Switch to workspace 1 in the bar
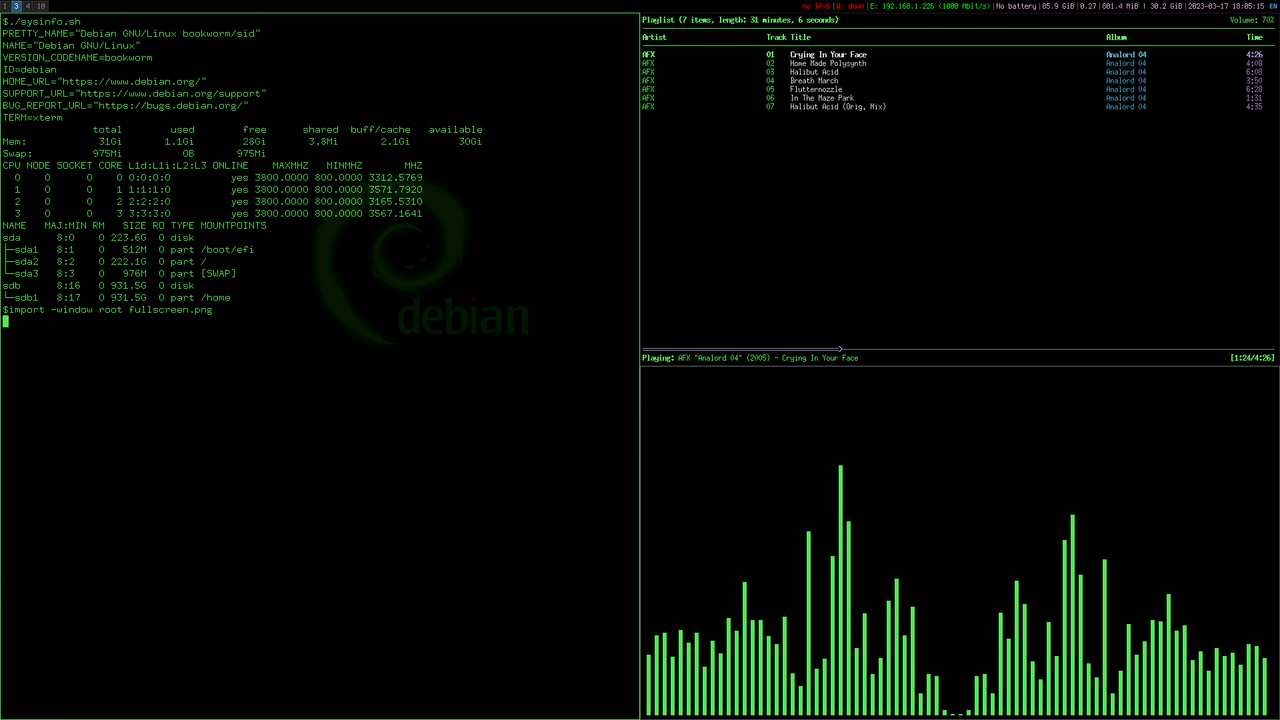The image size is (1280, 720). click(5, 6)
